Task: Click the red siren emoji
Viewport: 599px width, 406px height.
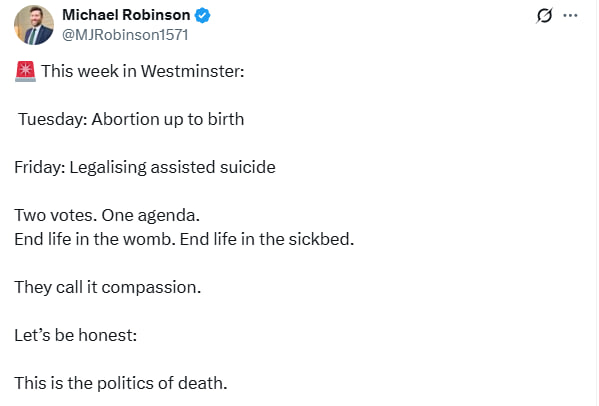Action: [26, 71]
